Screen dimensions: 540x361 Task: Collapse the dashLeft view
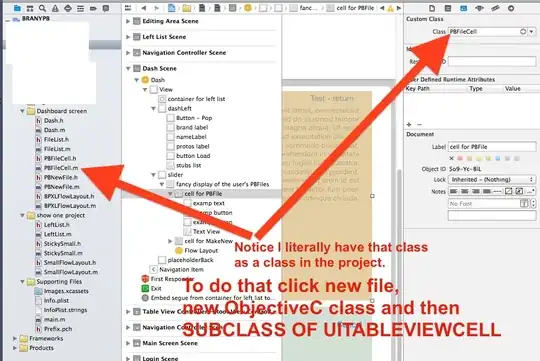coord(154,109)
